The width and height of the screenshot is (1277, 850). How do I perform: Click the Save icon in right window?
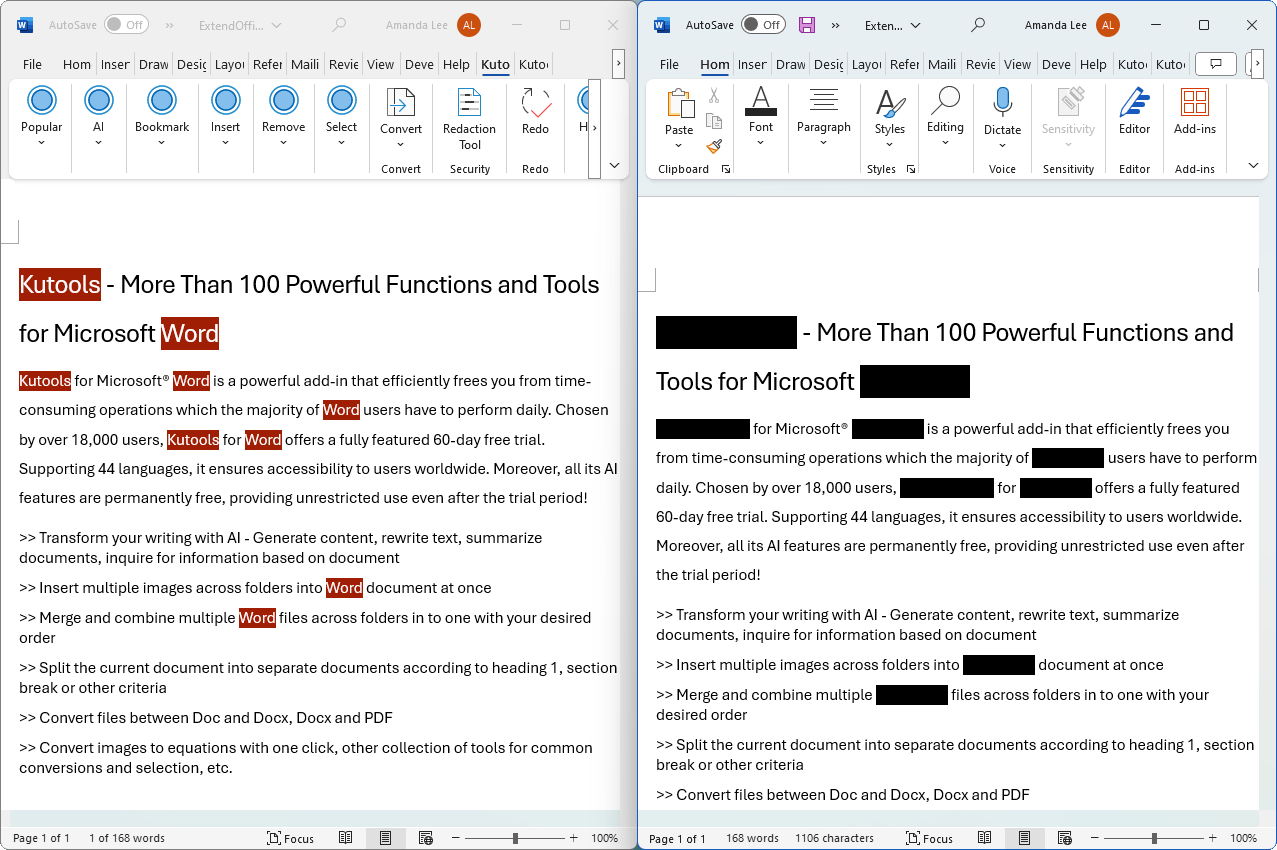click(806, 25)
